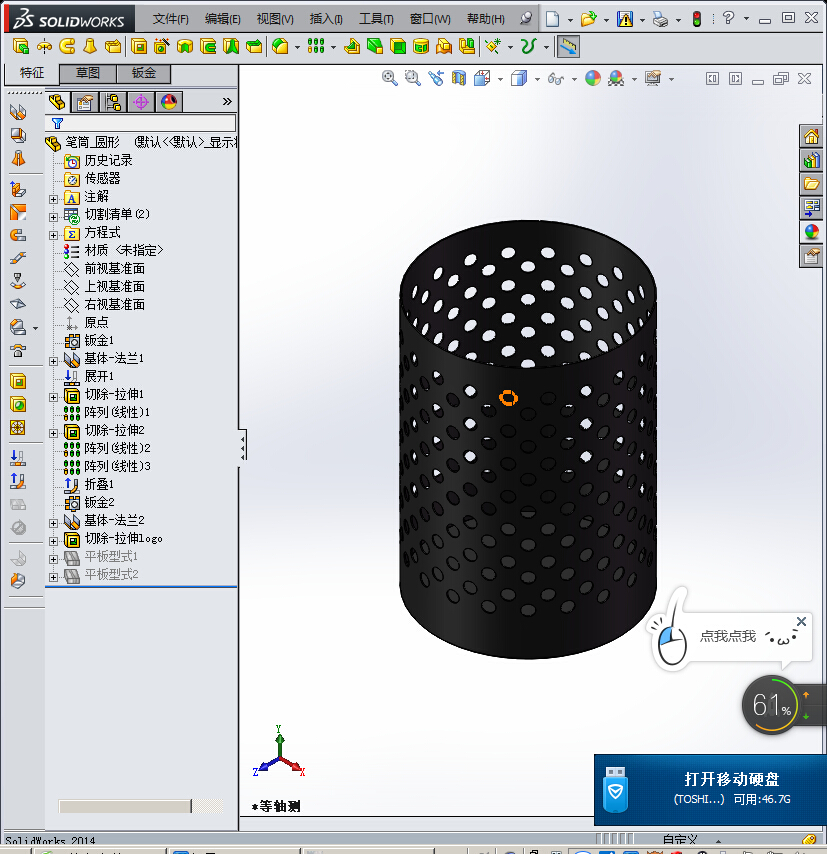Select the DisplayManager color ball tab
This screenshot has width=827, height=854.
[x=169, y=102]
